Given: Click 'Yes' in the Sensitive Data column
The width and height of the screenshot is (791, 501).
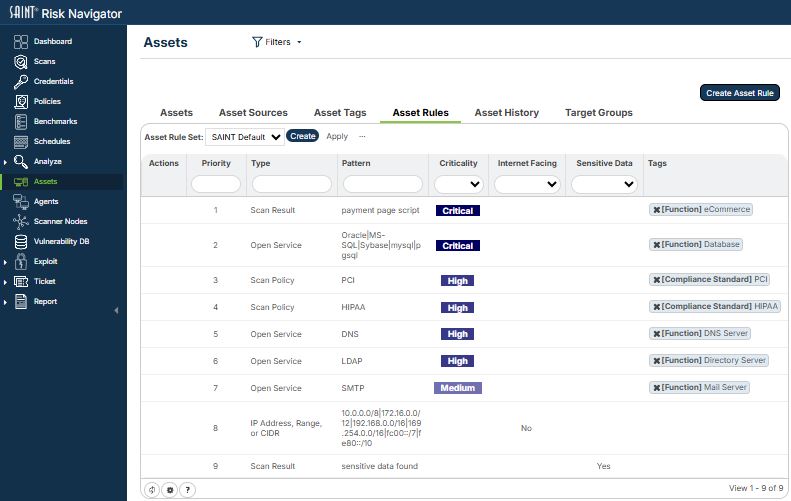Looking at the screenshot, I should point(603,466).
